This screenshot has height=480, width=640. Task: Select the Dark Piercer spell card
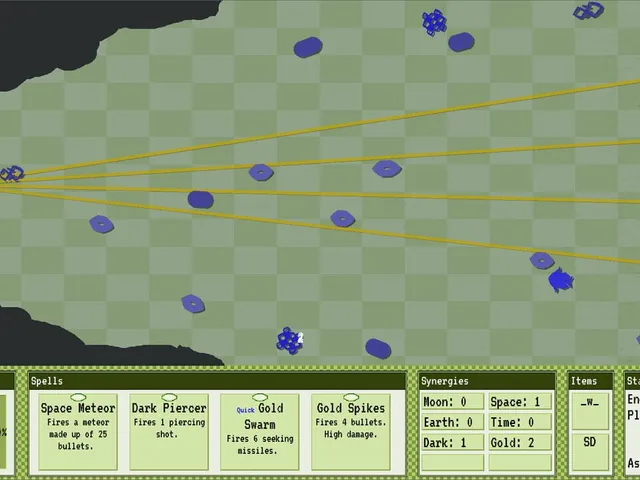(169, 432)
